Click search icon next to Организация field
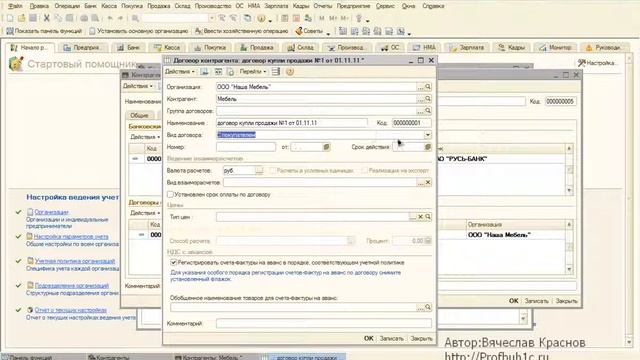640x360 pixels. [x=428, y=87]
